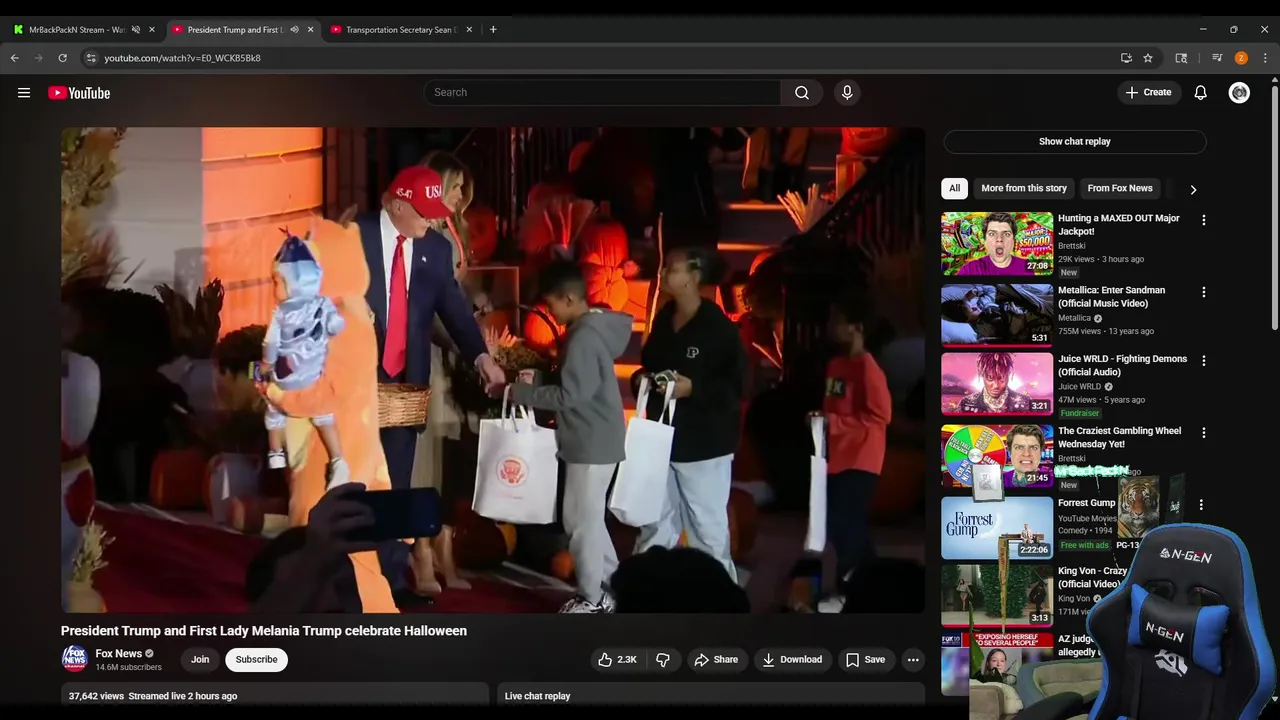The height and width of the screenshot is (720, 1280).
Task: Go forward in the browser
Action: [39, 58]
